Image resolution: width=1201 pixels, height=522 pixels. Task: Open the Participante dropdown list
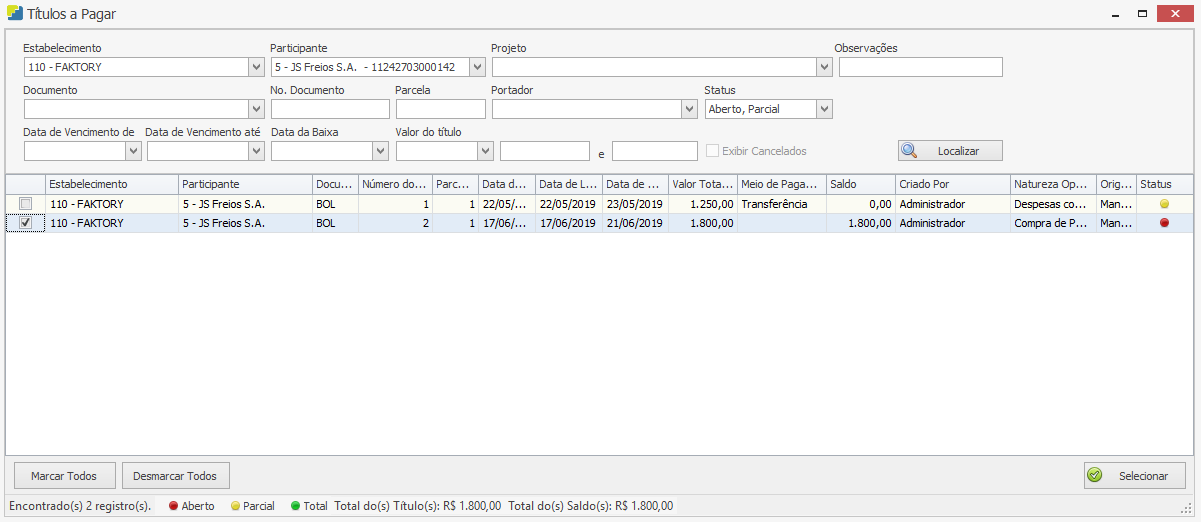coord(477,67)
